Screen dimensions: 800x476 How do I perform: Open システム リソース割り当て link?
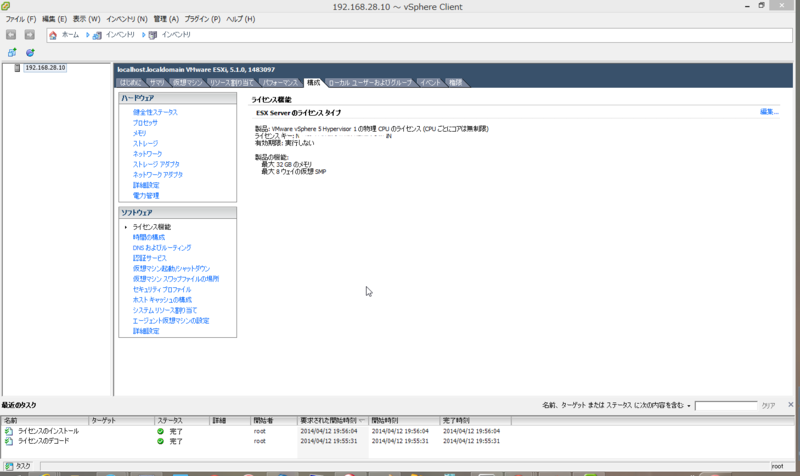click(165, 310)
